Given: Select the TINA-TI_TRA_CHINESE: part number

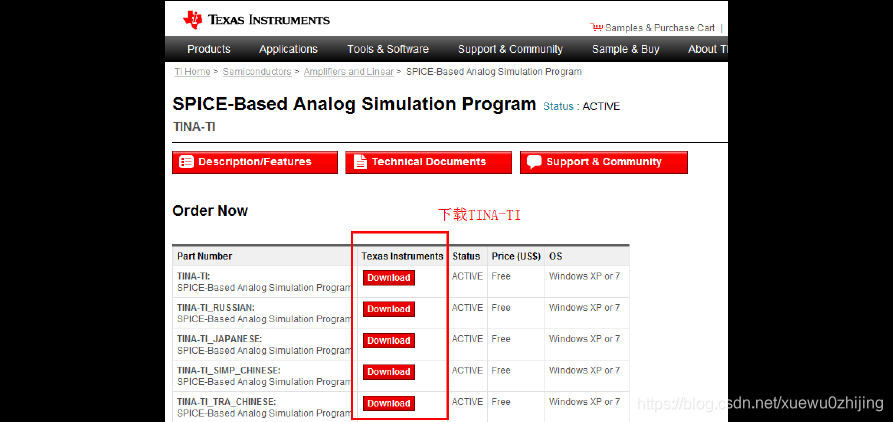Looking at the screenshot, I should (x=226, y=401).
